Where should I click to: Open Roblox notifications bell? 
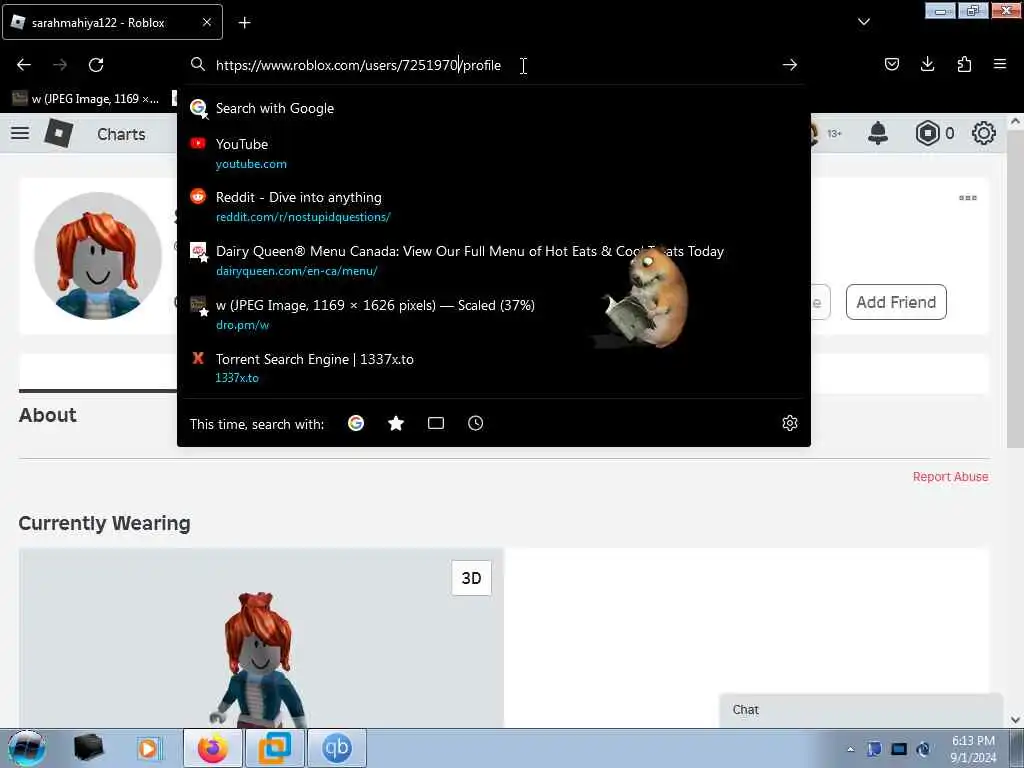(x=878, y=133)
